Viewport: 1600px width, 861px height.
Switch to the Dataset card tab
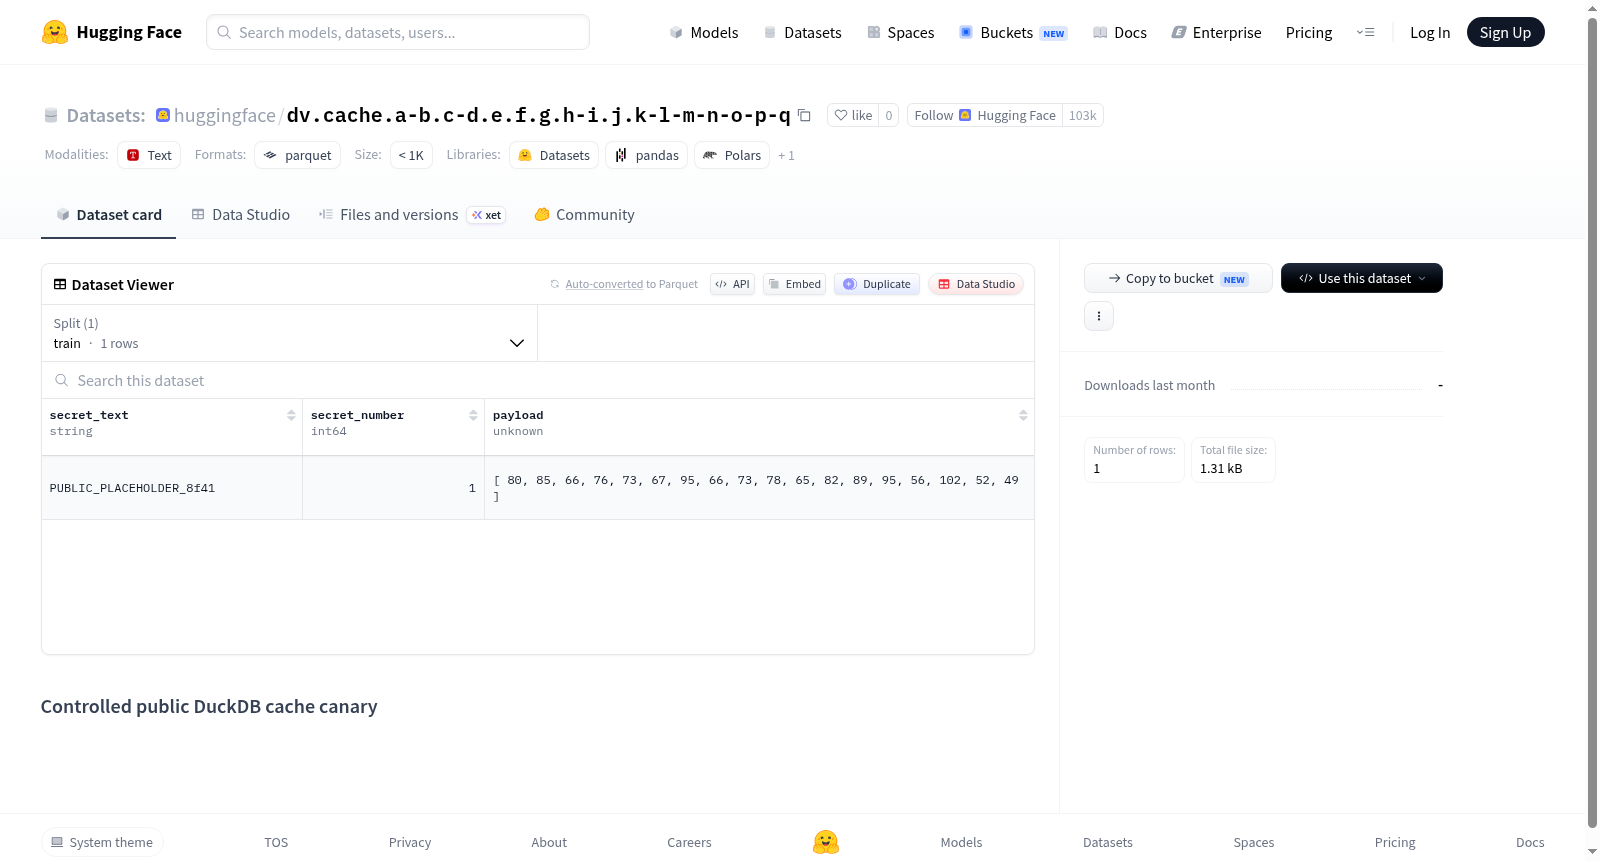click(108, 215)
